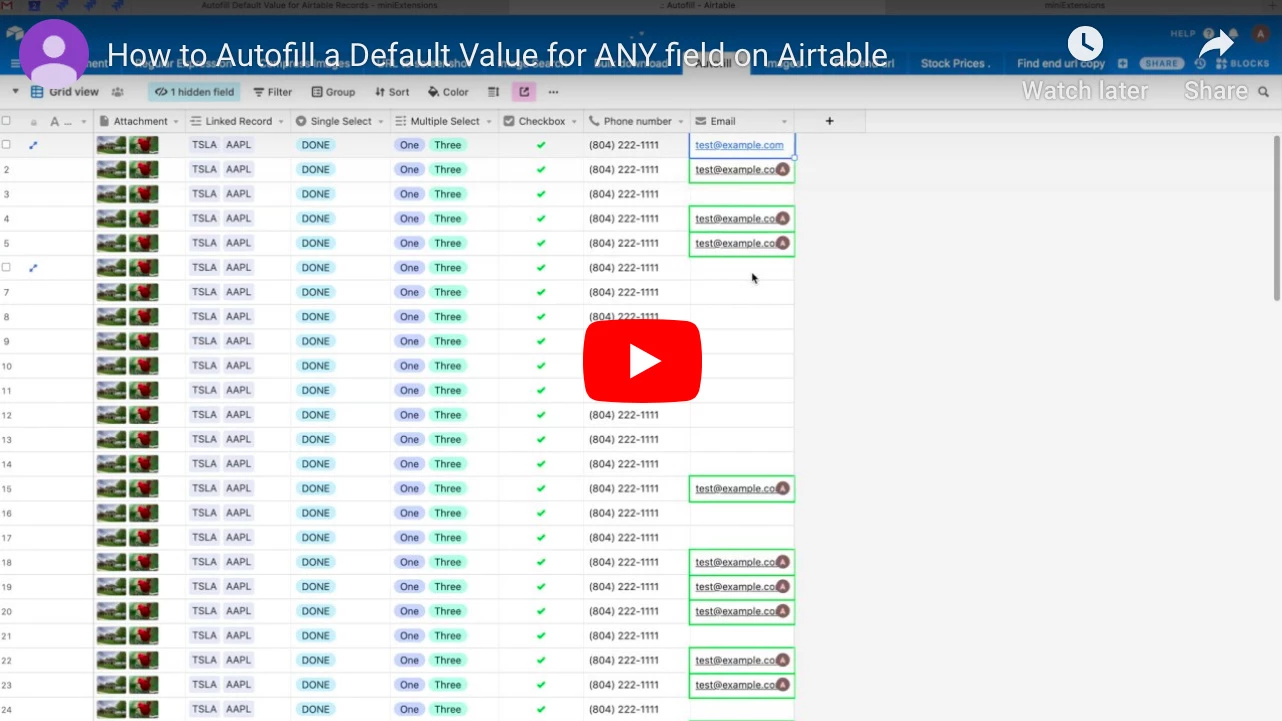Expand record in the first row
This screenshot has width=1282, height=721.
pos(33,145)
